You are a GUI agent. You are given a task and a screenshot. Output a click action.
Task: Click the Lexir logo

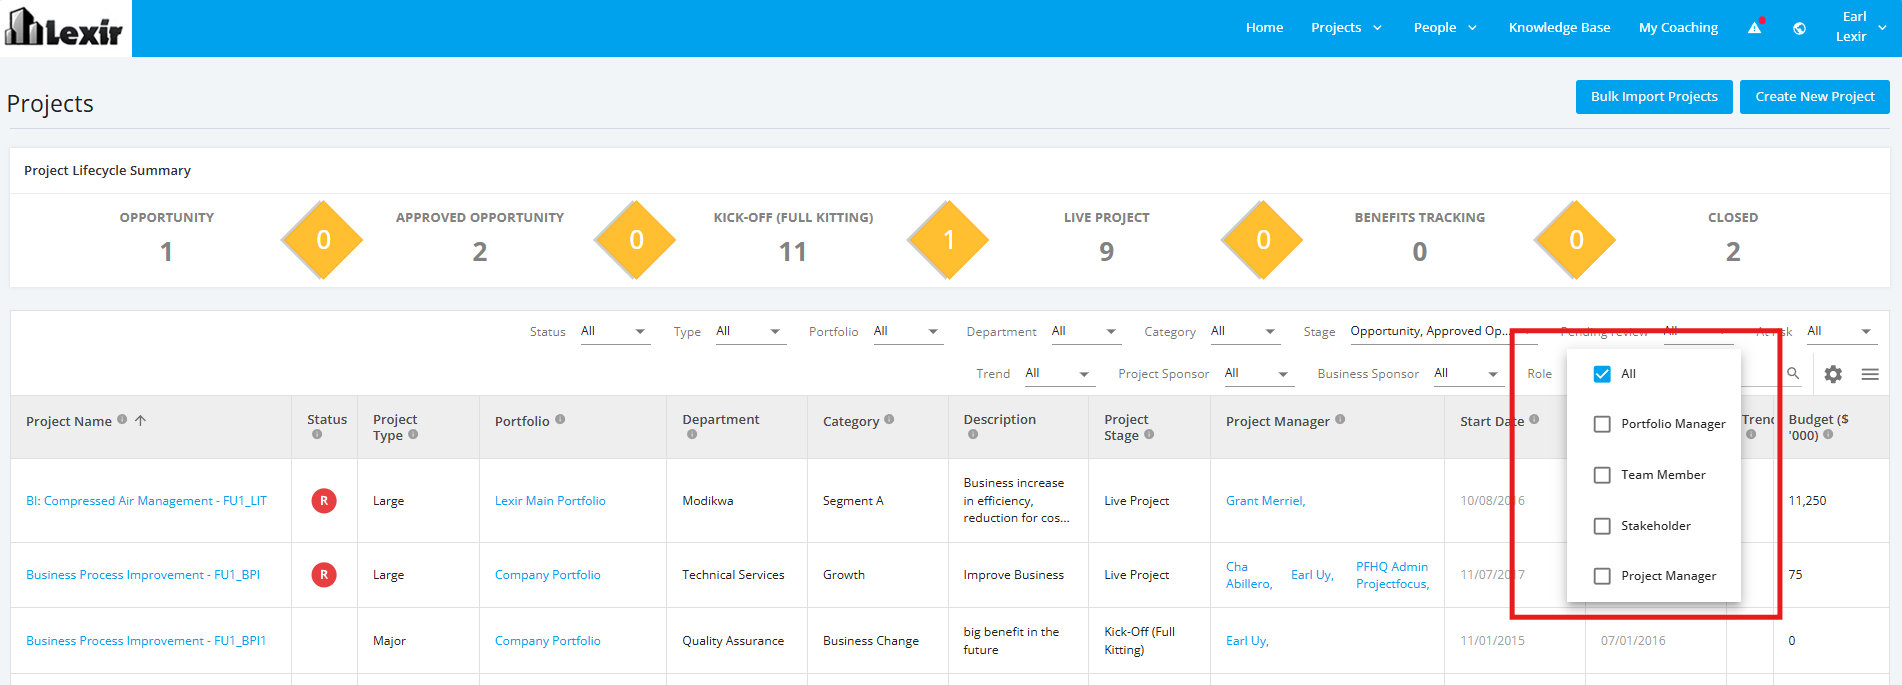[x=65, y=28]
